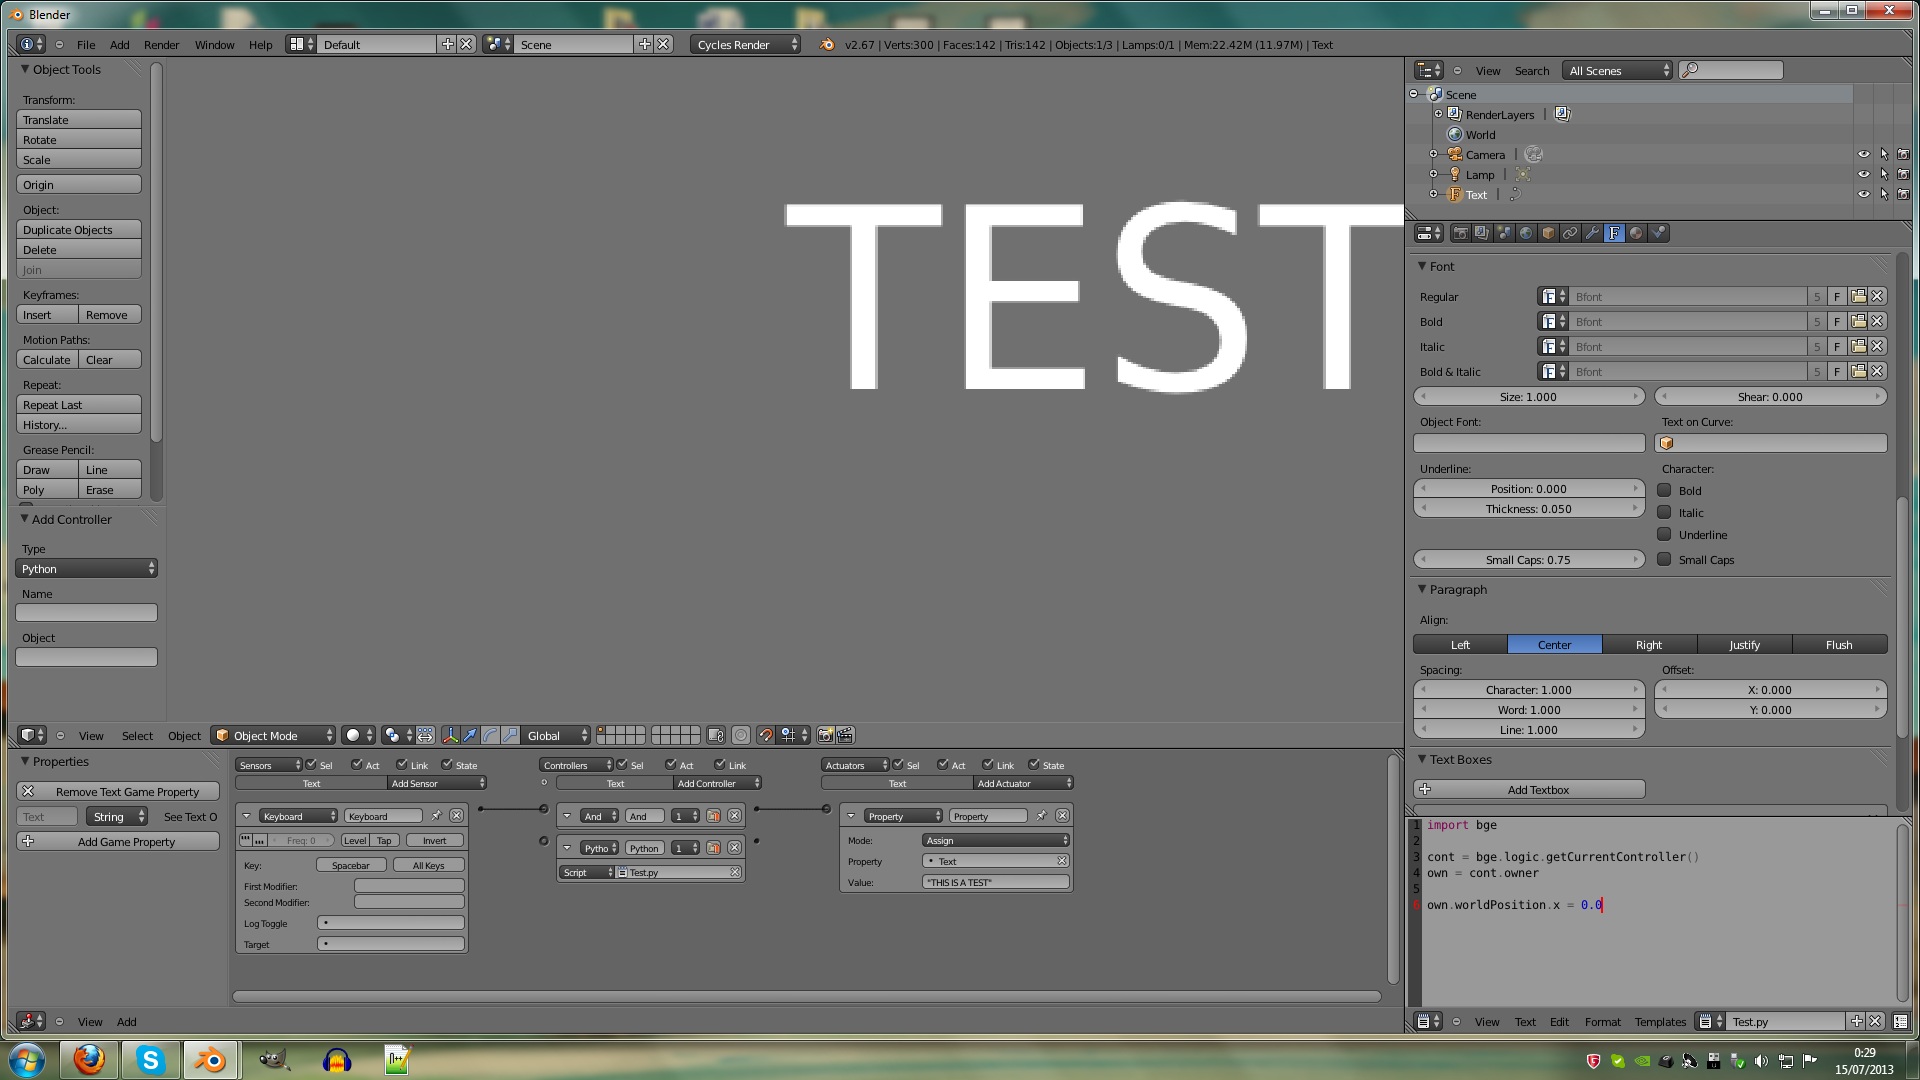Open the Physics properties tab icon
Screen dimensions: 1920x1080
(x=1659, y=233)
